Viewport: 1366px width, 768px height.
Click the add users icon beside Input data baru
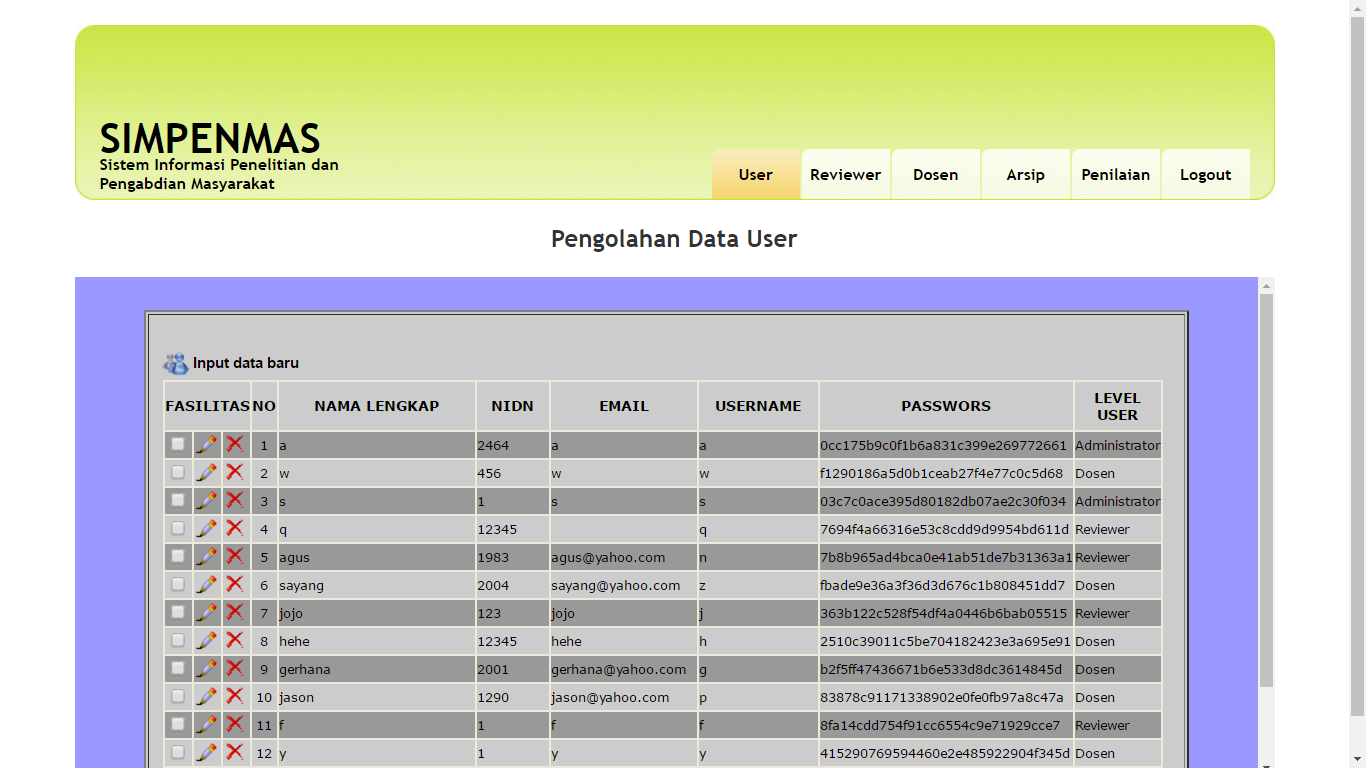point(176,364)
